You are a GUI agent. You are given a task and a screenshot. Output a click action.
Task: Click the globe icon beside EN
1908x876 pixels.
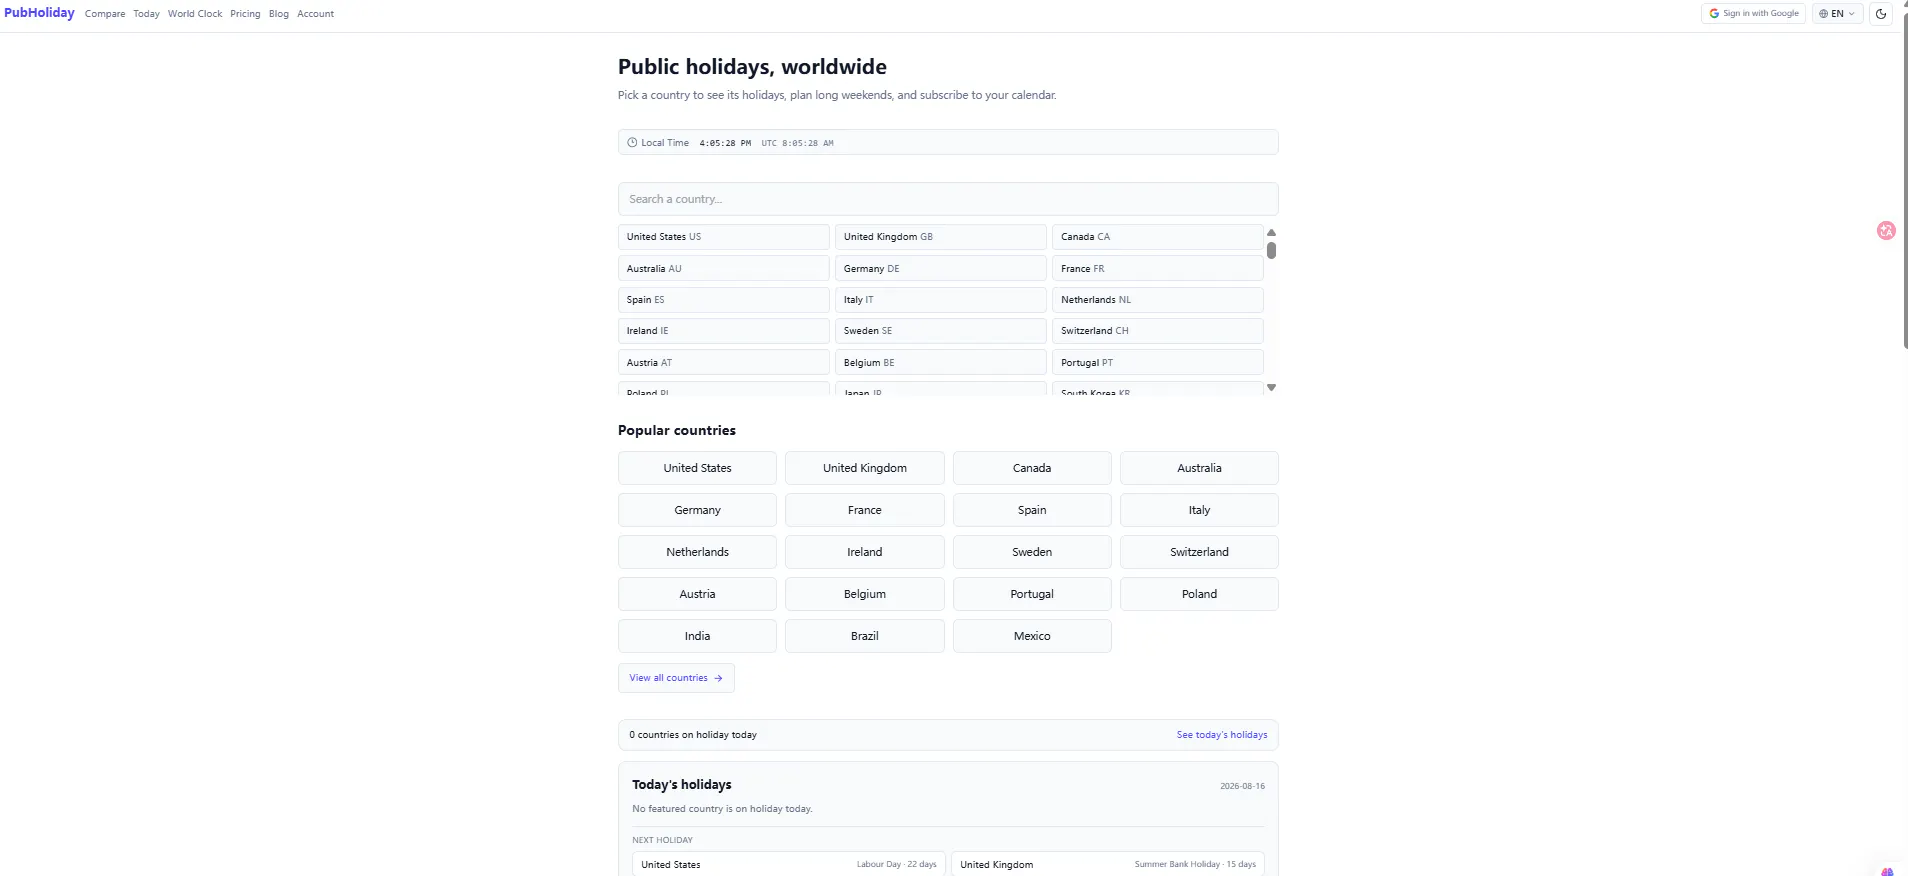[1824, 14]
